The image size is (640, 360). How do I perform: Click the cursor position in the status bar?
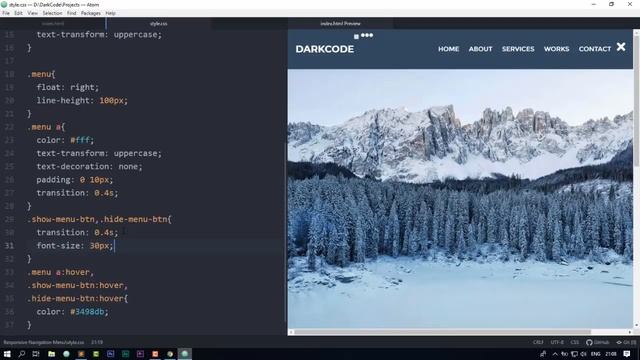pyautogui.click(x=97, y=342)
